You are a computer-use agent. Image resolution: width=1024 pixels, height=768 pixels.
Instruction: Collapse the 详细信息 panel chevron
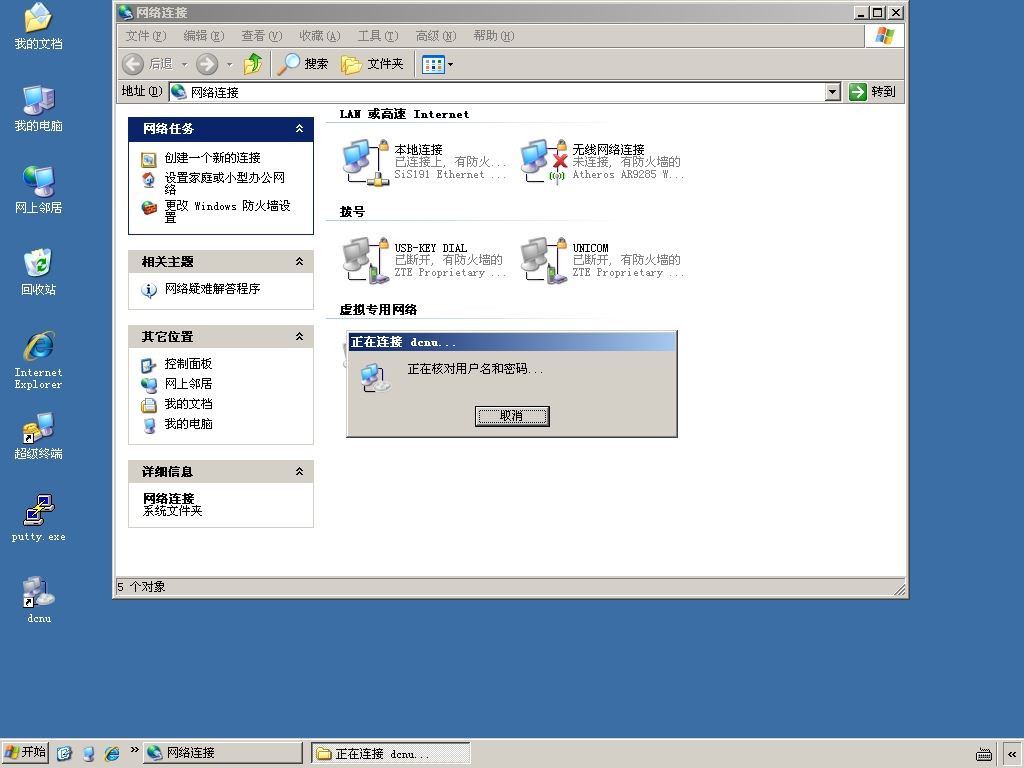click(x=299, y=472)
